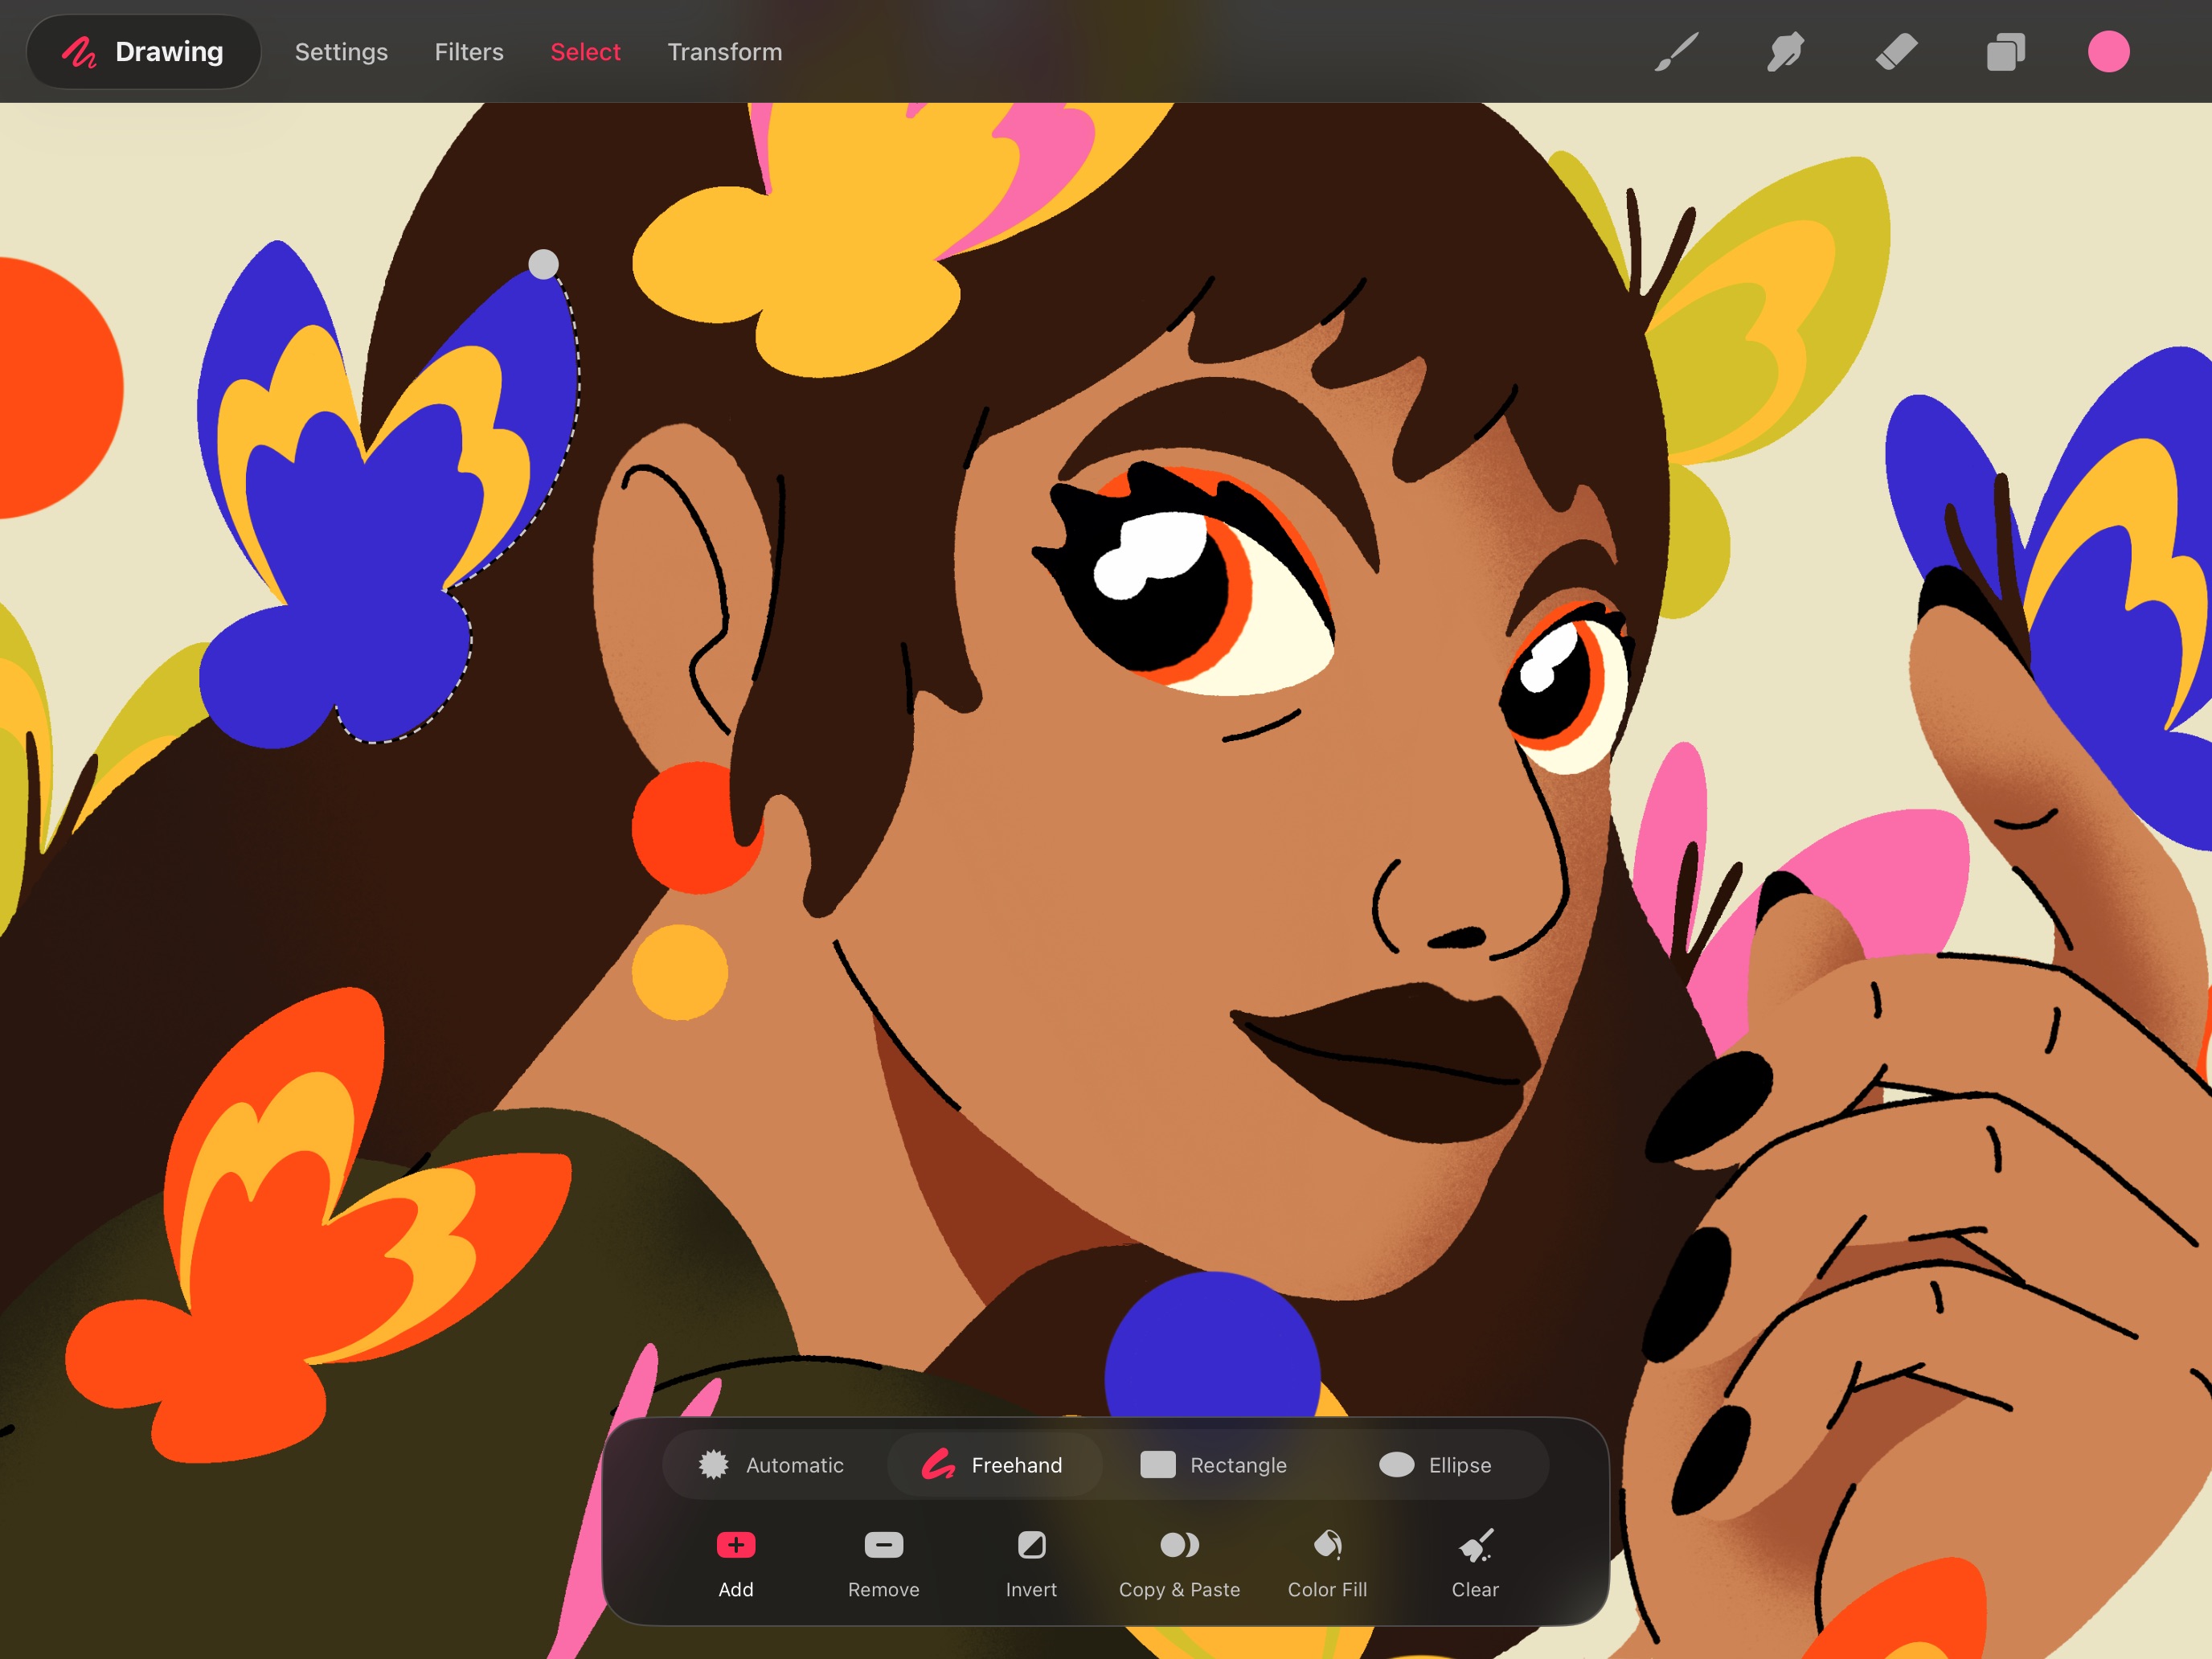2212x1659 pixels.
Task: Apply Color Fill to the selection
Action: [1327, 1546]
